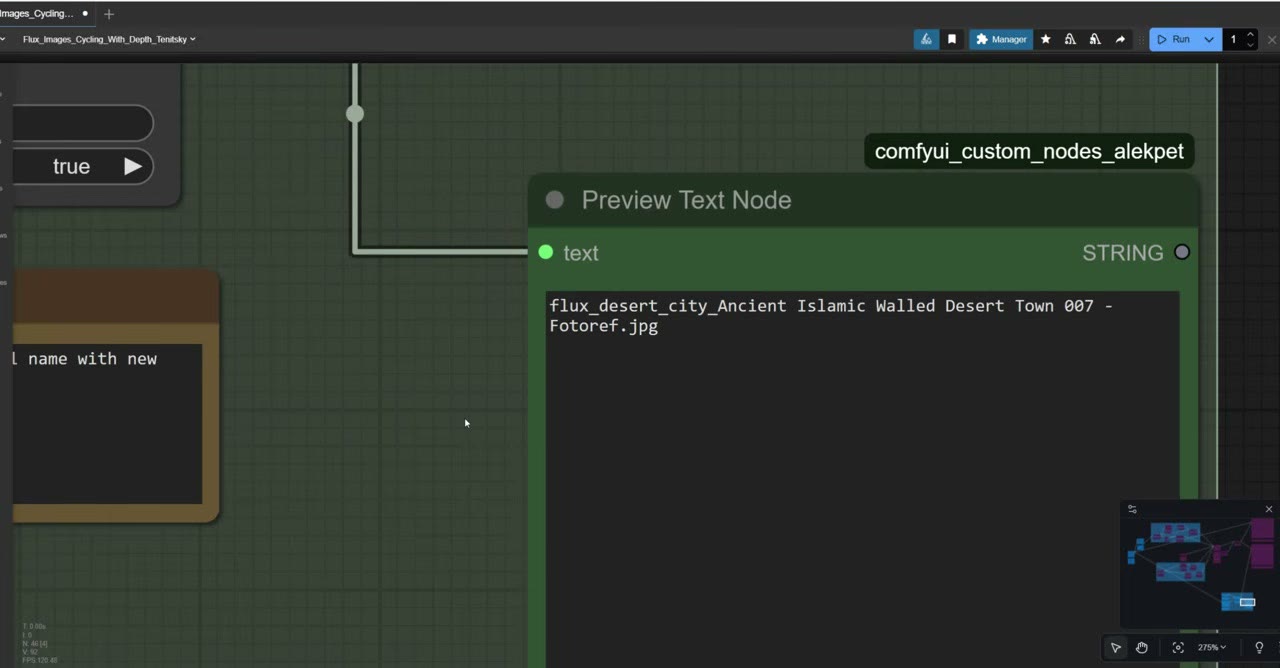Viewport: 1280px width, 668px height.
Task: Click the bookmark icon in top toolbar
Action: [x=952, y=39]
